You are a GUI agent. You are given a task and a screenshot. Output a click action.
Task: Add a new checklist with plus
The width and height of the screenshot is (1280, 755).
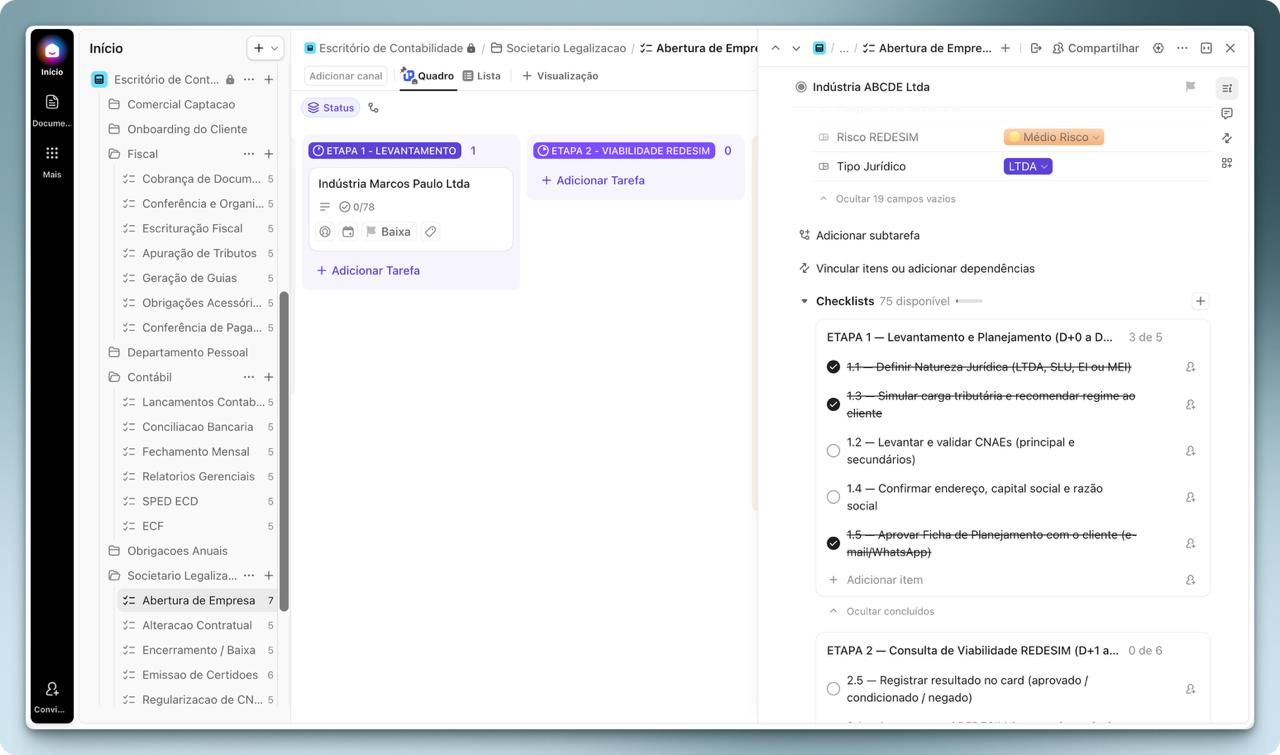coord(1200,301)
